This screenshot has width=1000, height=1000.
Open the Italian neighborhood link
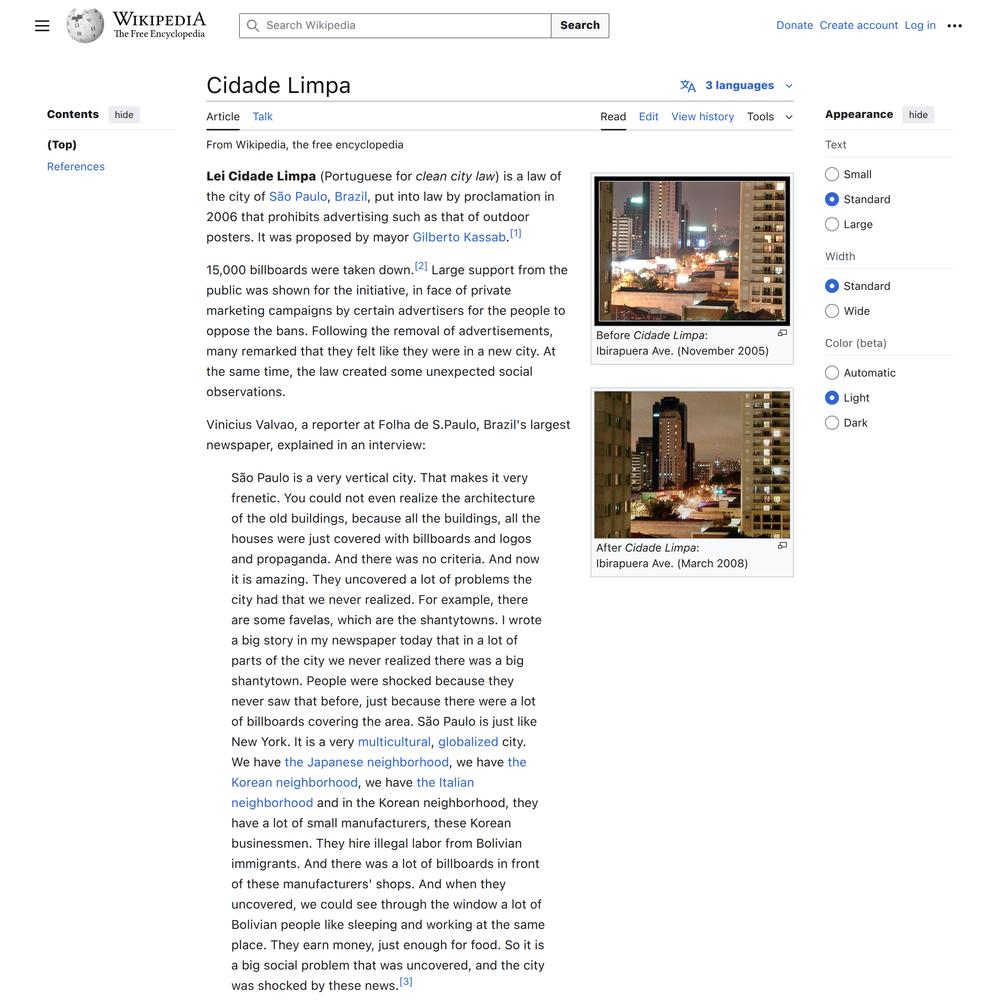pos(445,783)
